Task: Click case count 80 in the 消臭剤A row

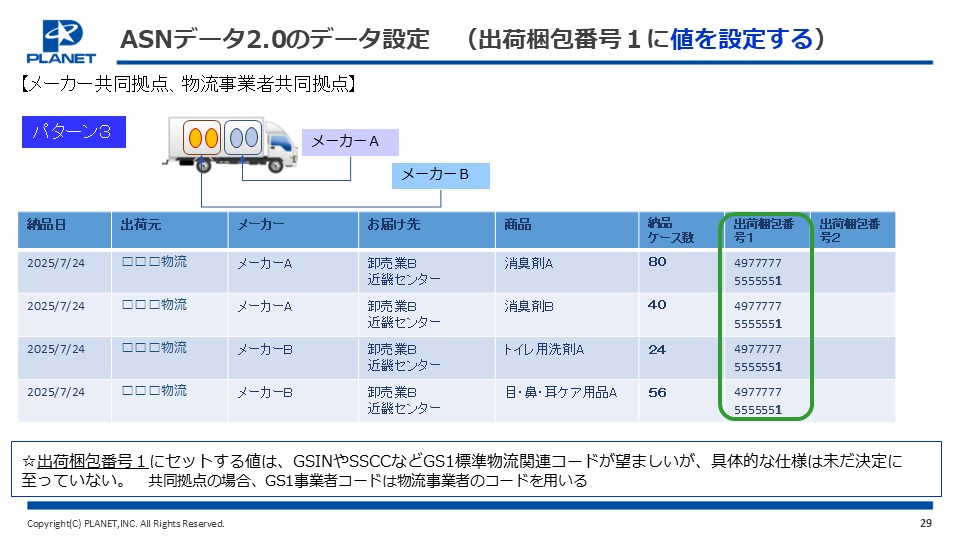Action: (657, 262)
